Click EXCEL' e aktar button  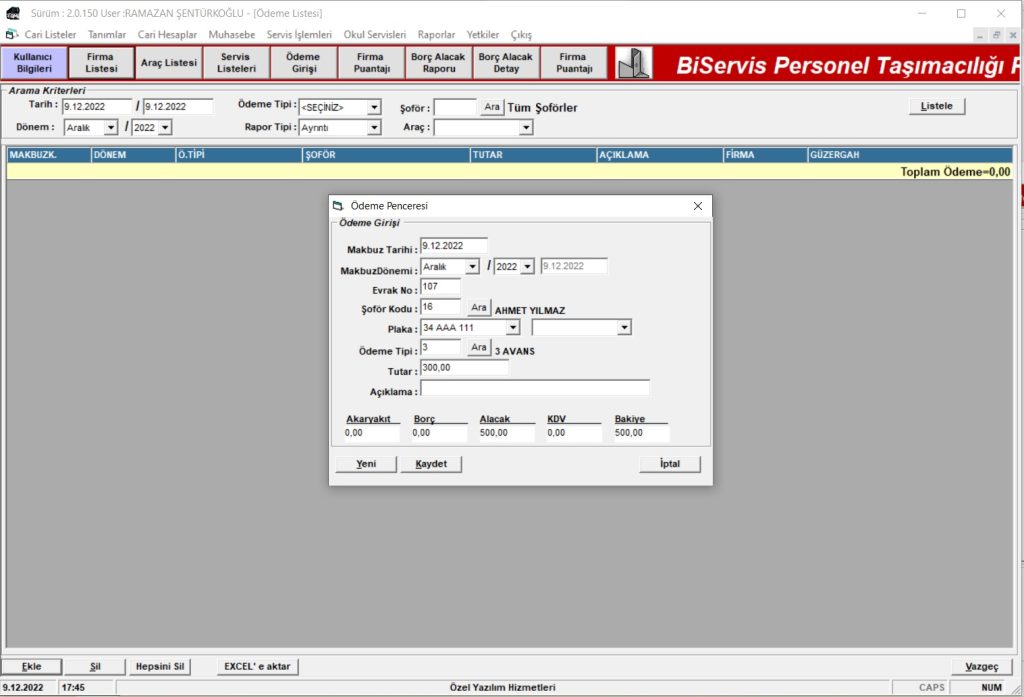(x=258, y=666)
